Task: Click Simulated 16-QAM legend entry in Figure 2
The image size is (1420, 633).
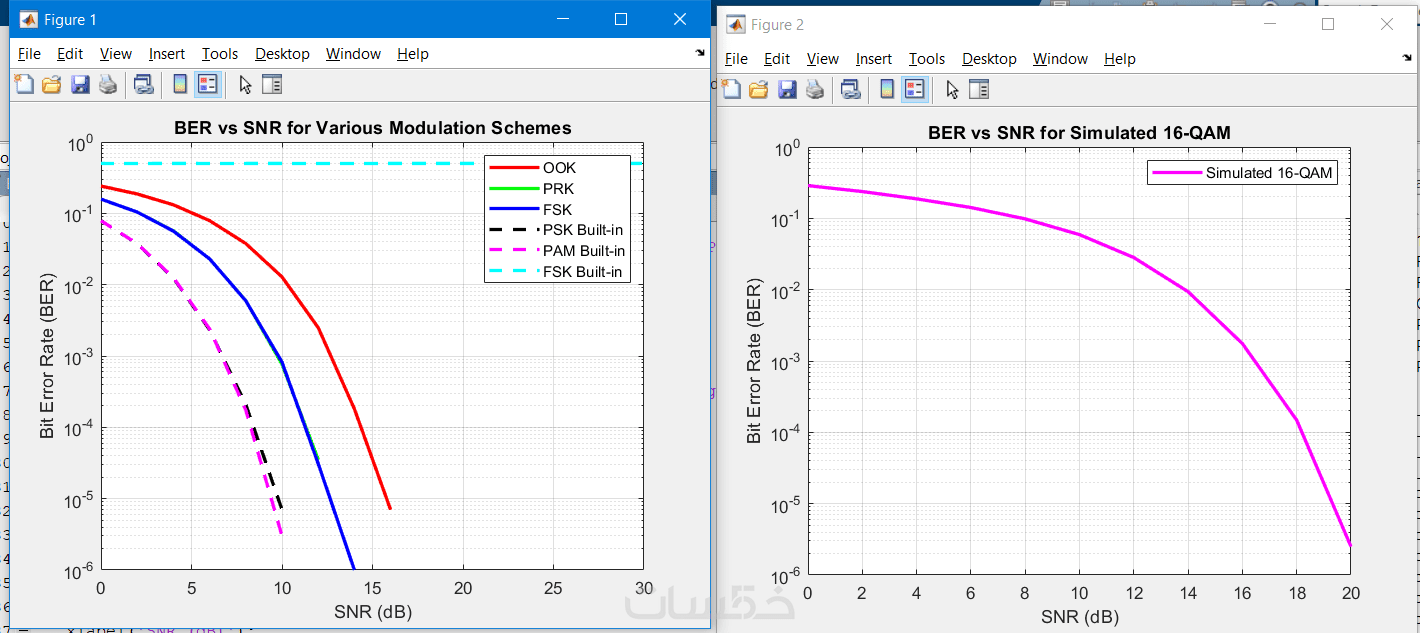Action: pos(1269,173)
